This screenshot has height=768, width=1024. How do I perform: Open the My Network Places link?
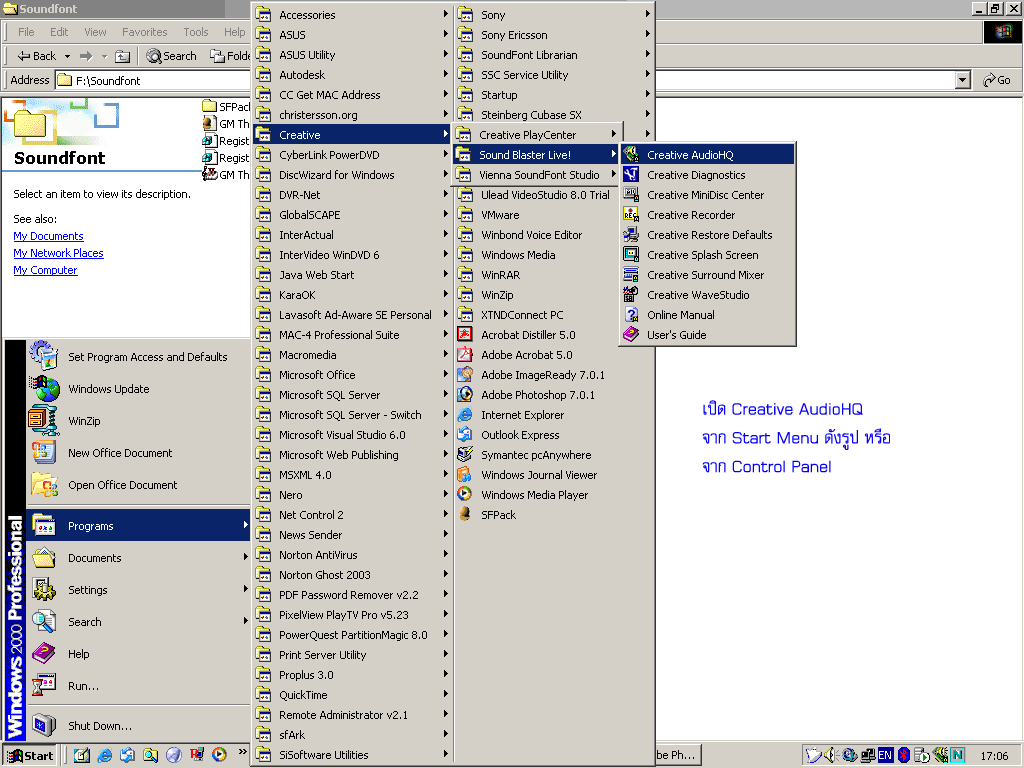point(58,253)
